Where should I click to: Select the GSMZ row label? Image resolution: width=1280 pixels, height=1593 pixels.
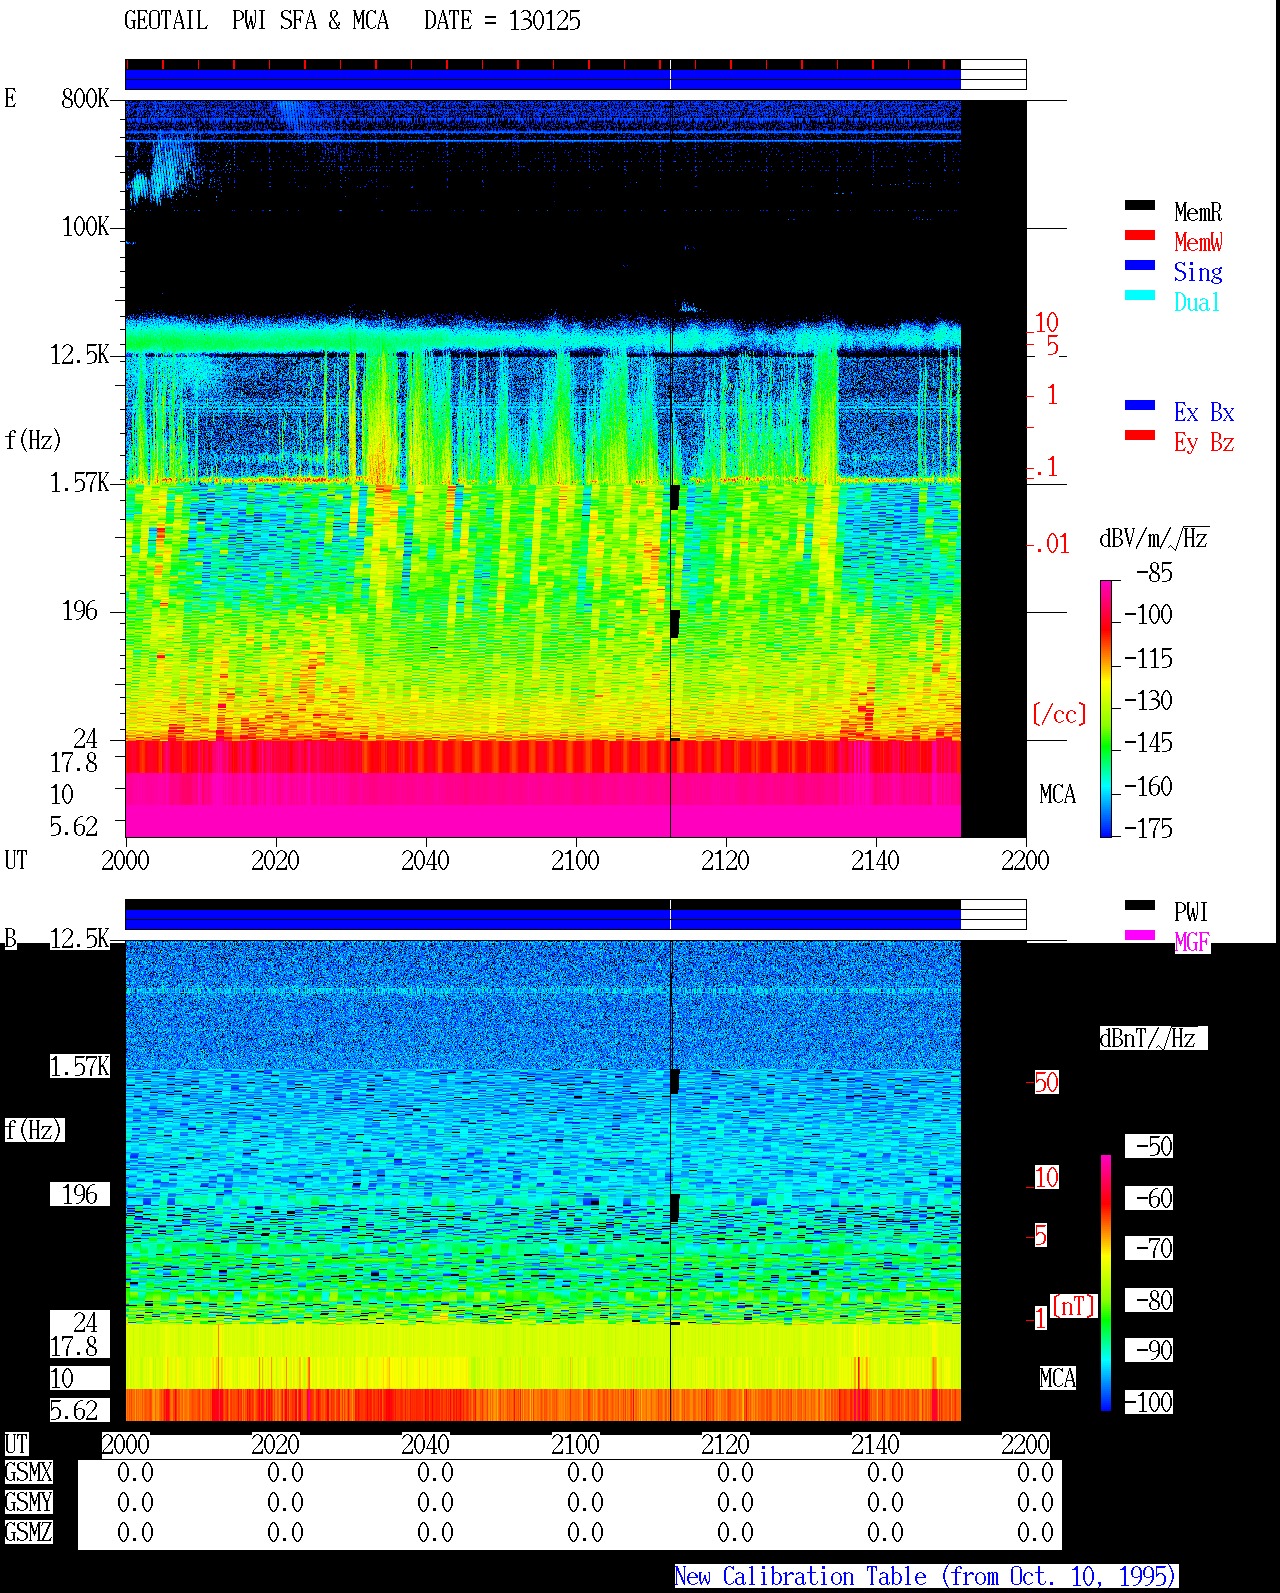pos(28,1533)
